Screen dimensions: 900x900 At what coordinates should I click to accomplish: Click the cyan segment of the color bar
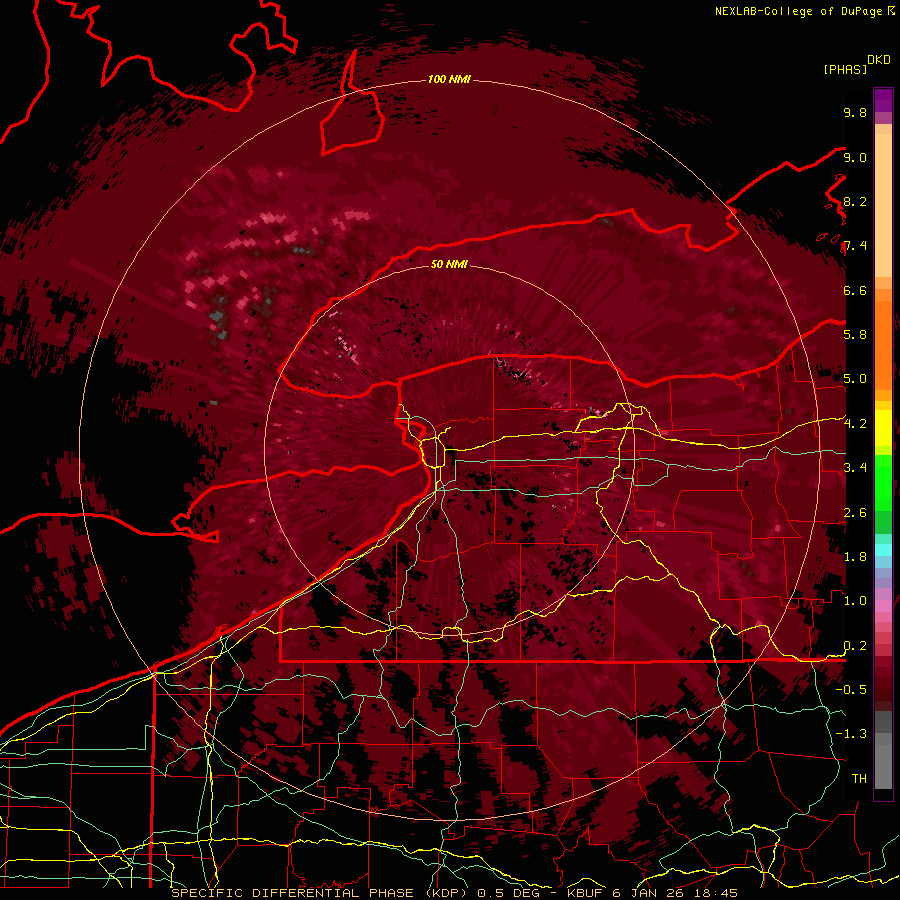click(x=883, y=549)
